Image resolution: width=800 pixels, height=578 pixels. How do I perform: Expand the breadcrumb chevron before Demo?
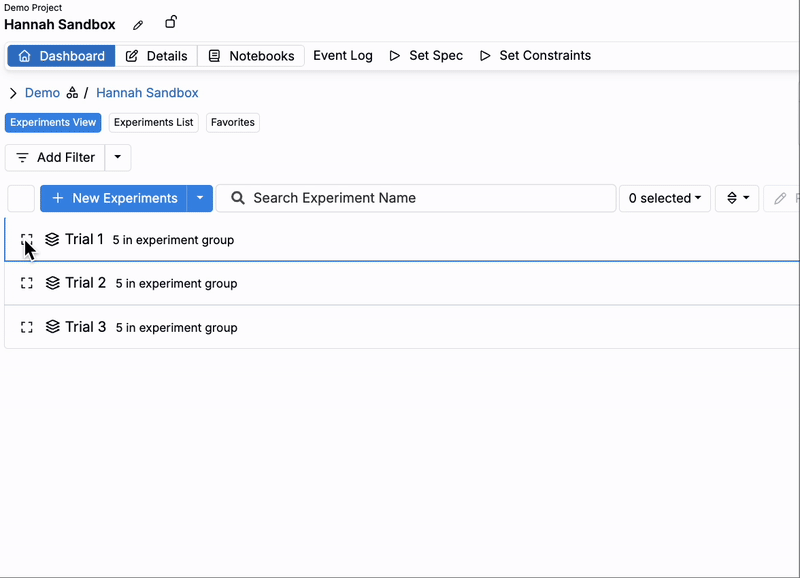(13, 93)
